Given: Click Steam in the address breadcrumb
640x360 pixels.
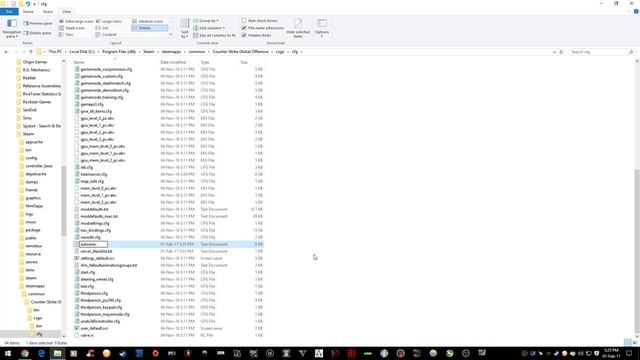Looking at the screenshot, I should coord(149,52).
